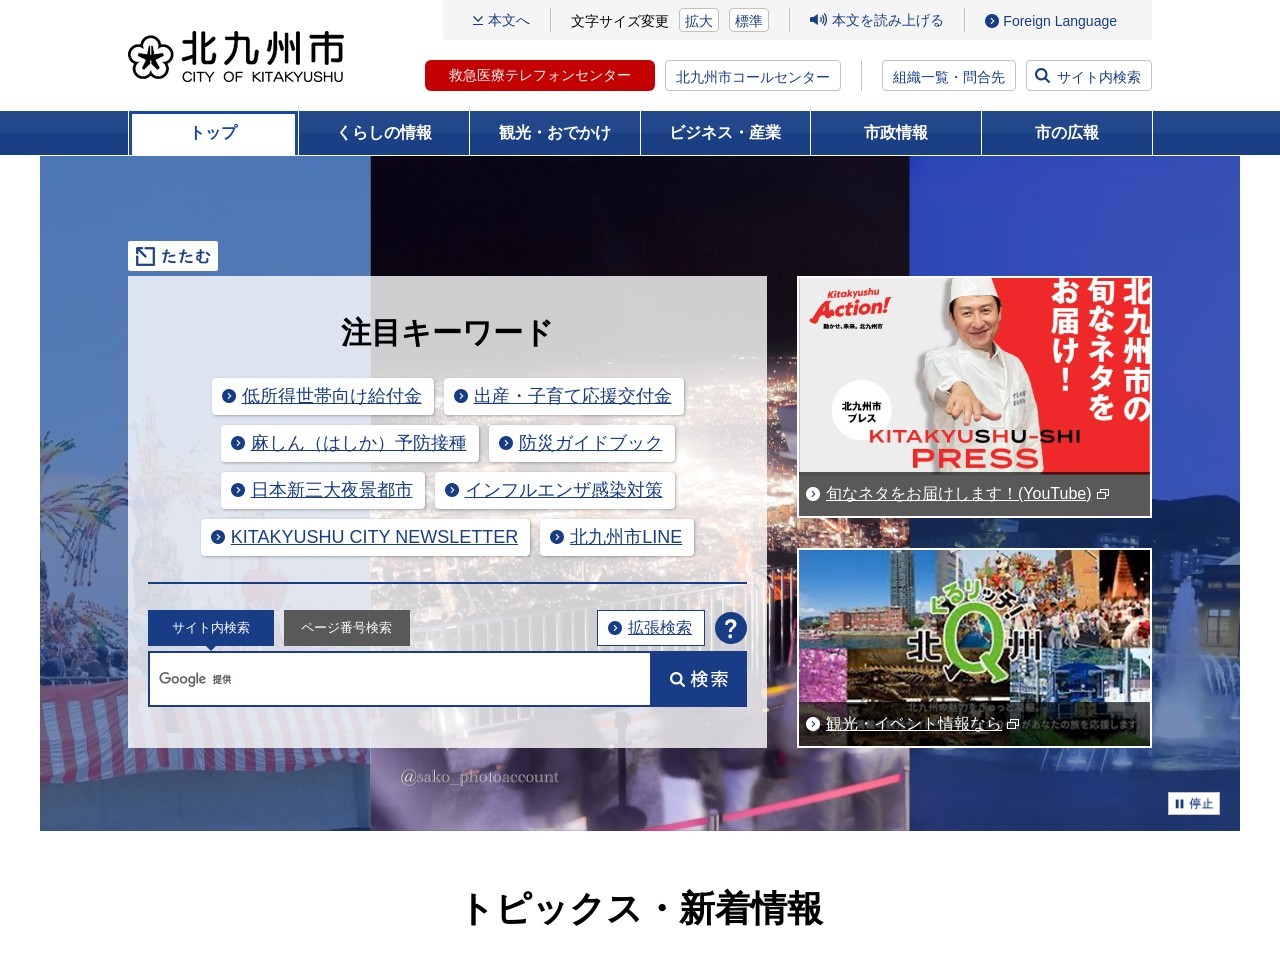This screenshot has height=960, width=1280.
Task: Select the 市政情報 navigation tab
Action: tap(896, 133)
